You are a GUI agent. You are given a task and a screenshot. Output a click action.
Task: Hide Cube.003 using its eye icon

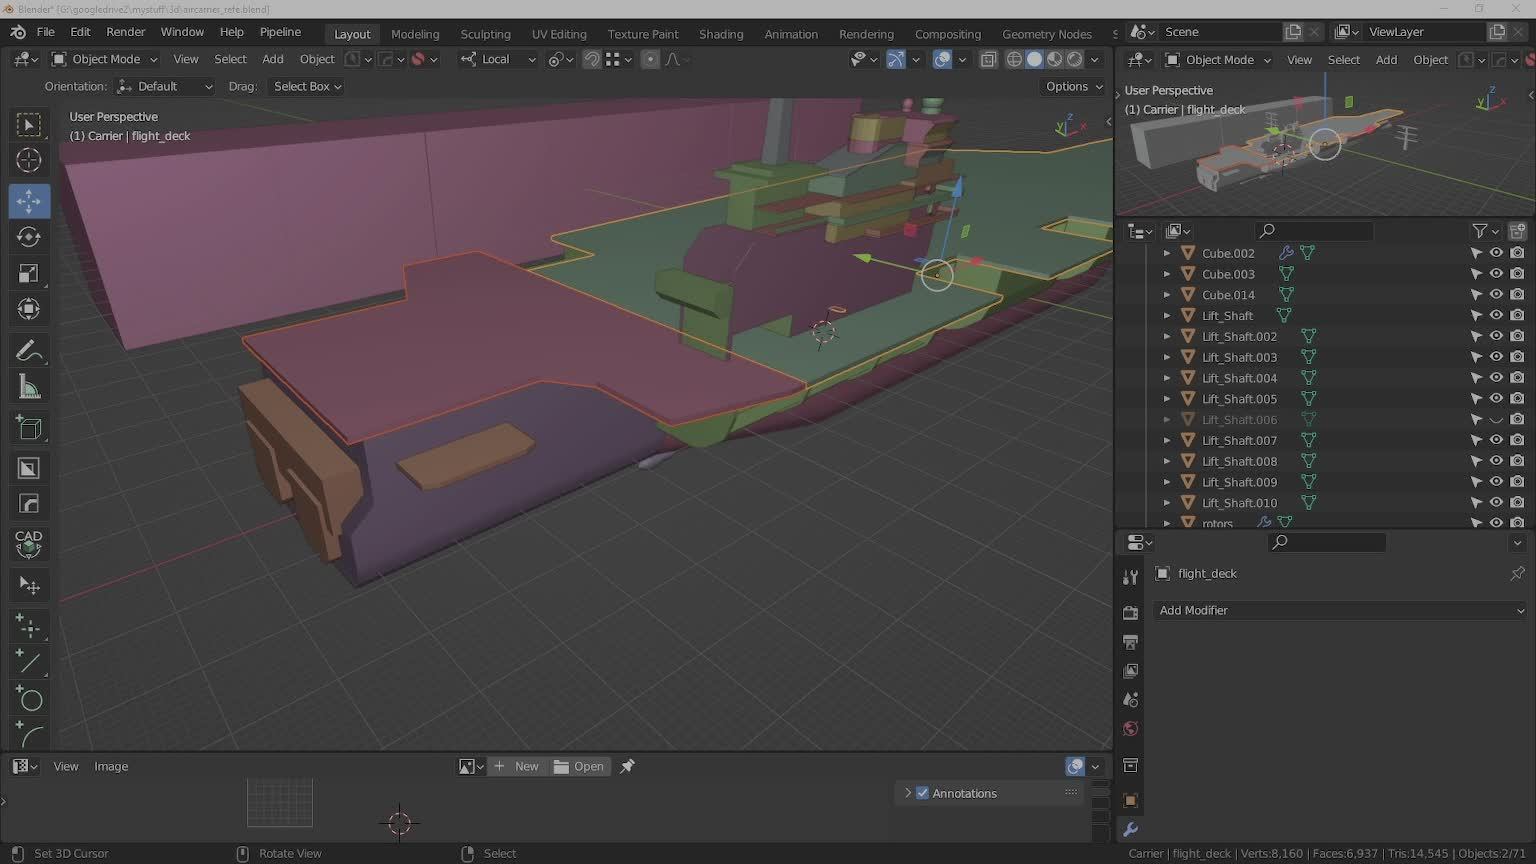(x=1496, y=274)
